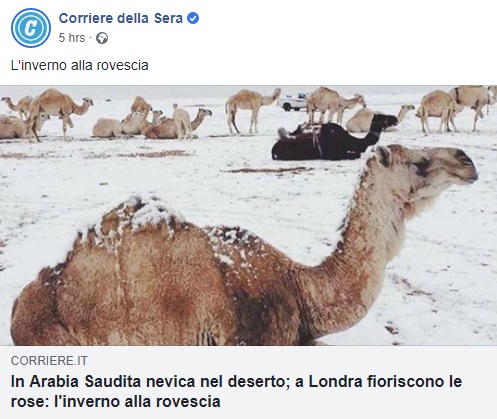Click the grey link preview footer area
Screen dimensions: 497x419
248,382
